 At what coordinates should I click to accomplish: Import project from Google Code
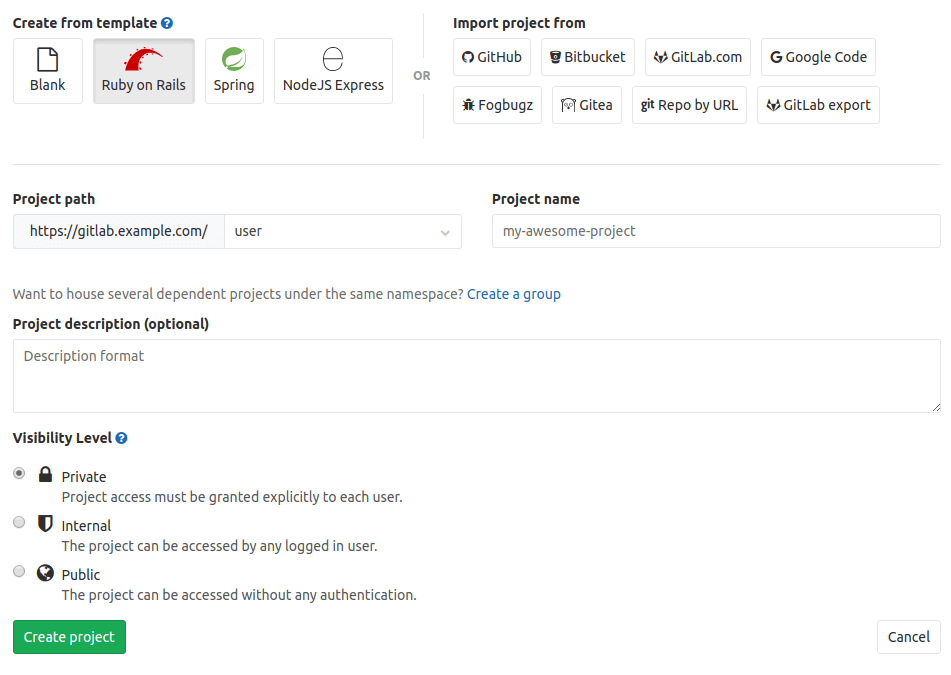(x=818, y=57)
